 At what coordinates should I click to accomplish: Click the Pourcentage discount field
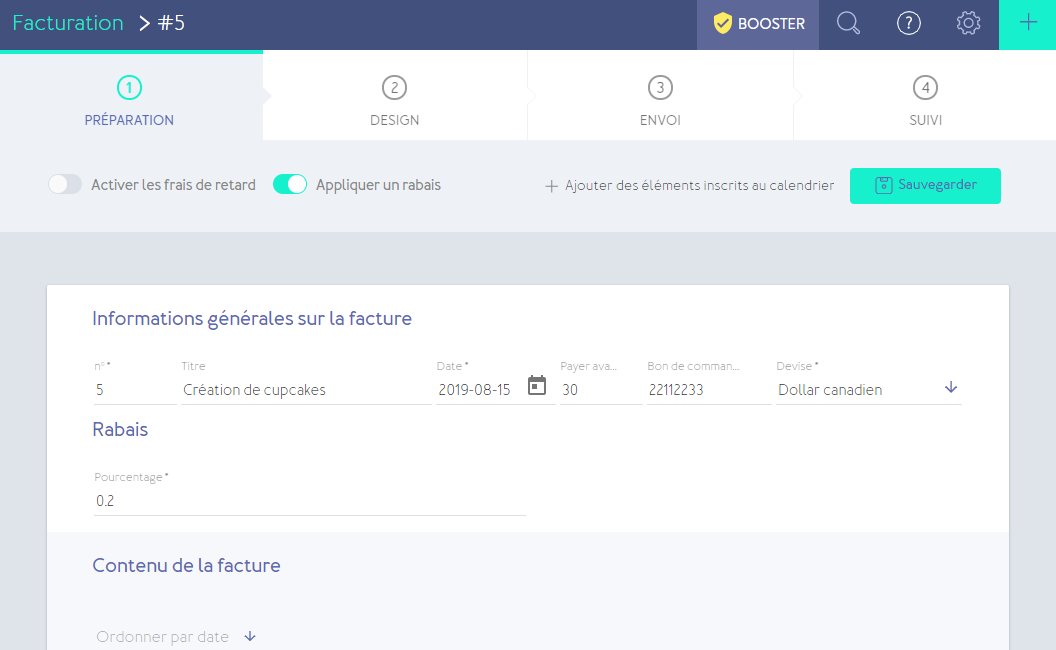click(309, 501)
